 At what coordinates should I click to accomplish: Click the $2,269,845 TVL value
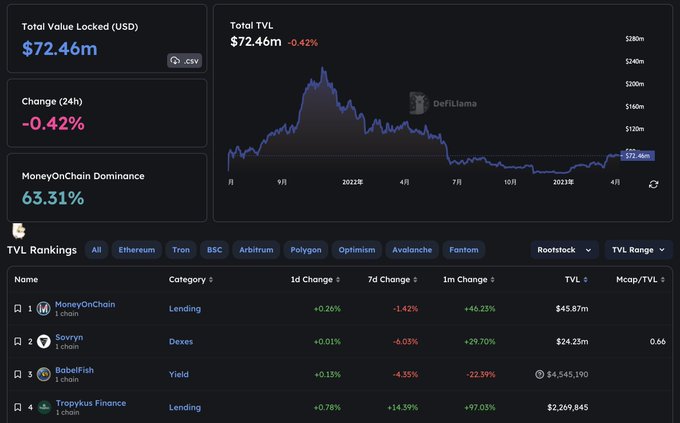(568, 407)
